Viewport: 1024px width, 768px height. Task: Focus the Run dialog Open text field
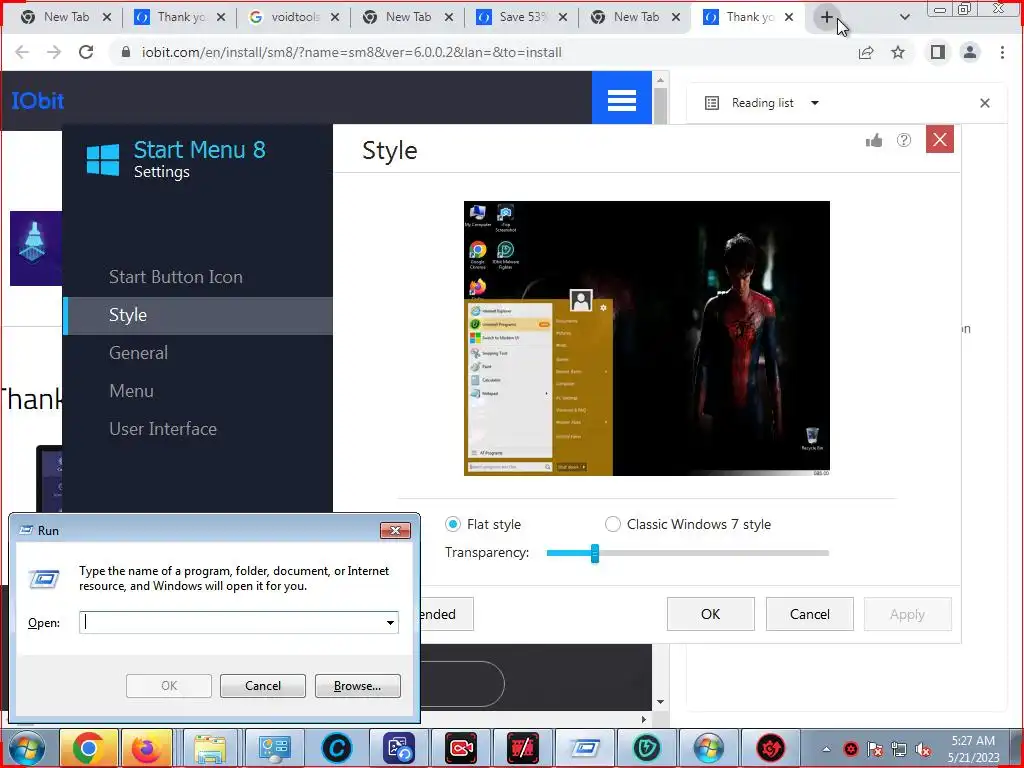[231, 622]
